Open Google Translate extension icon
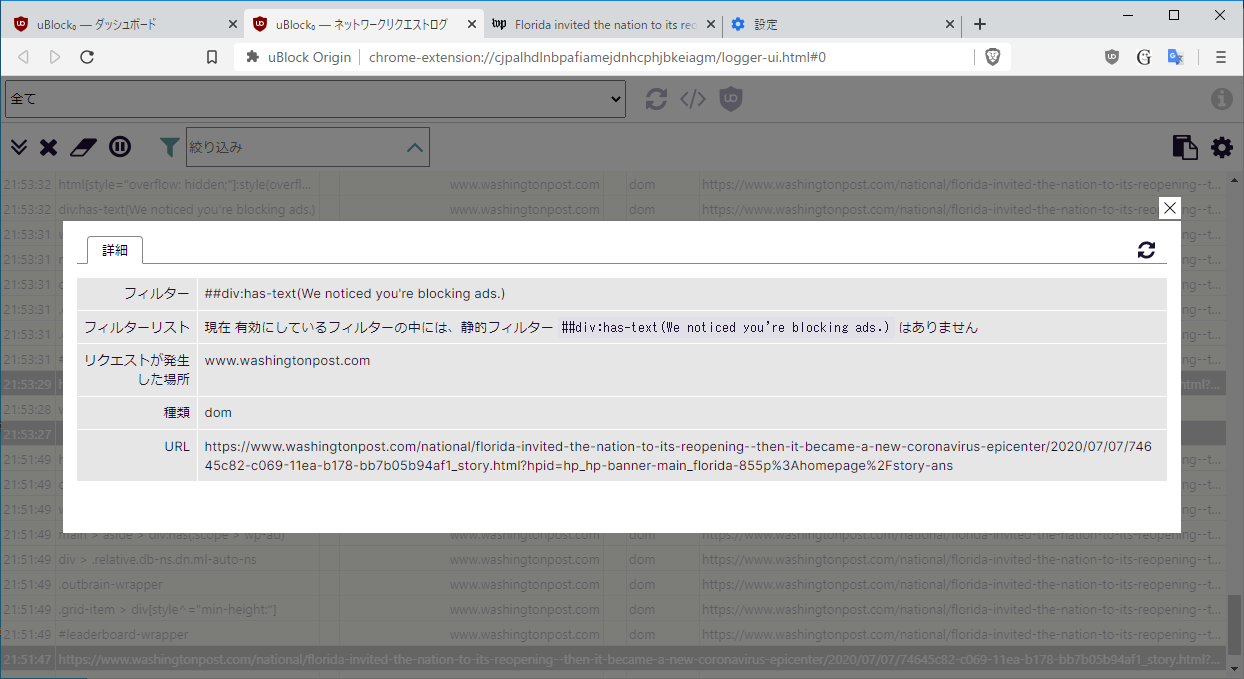The height and width of the screenshot is (679, 1244). pos(1176,57)
